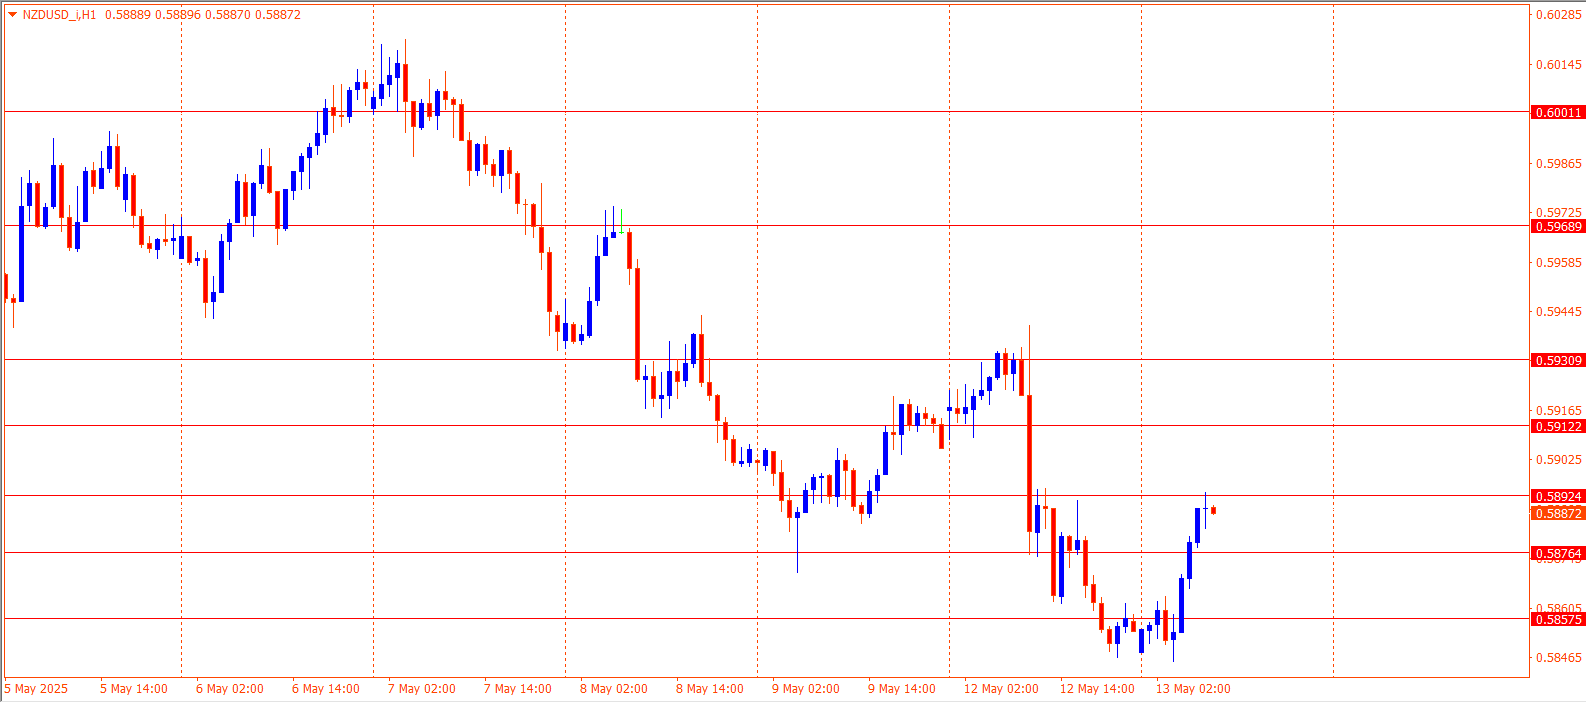Click the 6 May 14:00 time label
Viewport: 1586px width, 703px height.
(x=326, y=689)
